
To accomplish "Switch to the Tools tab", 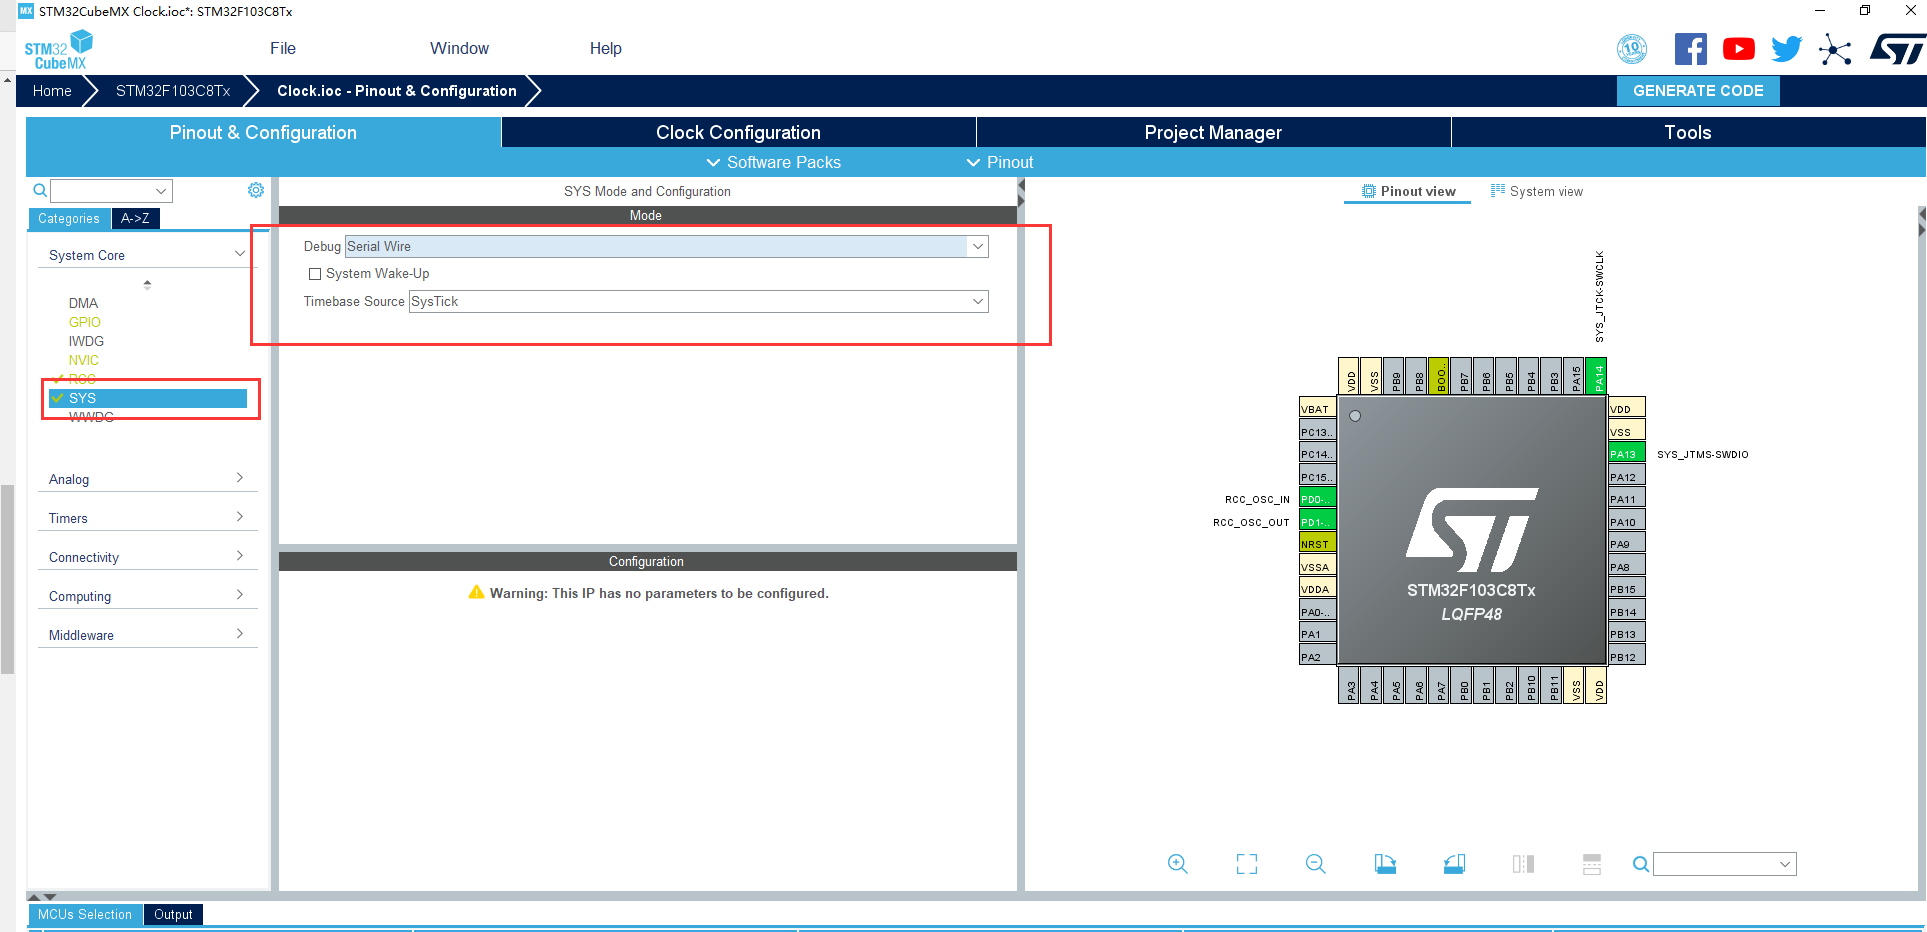I will click(1688, 132).
